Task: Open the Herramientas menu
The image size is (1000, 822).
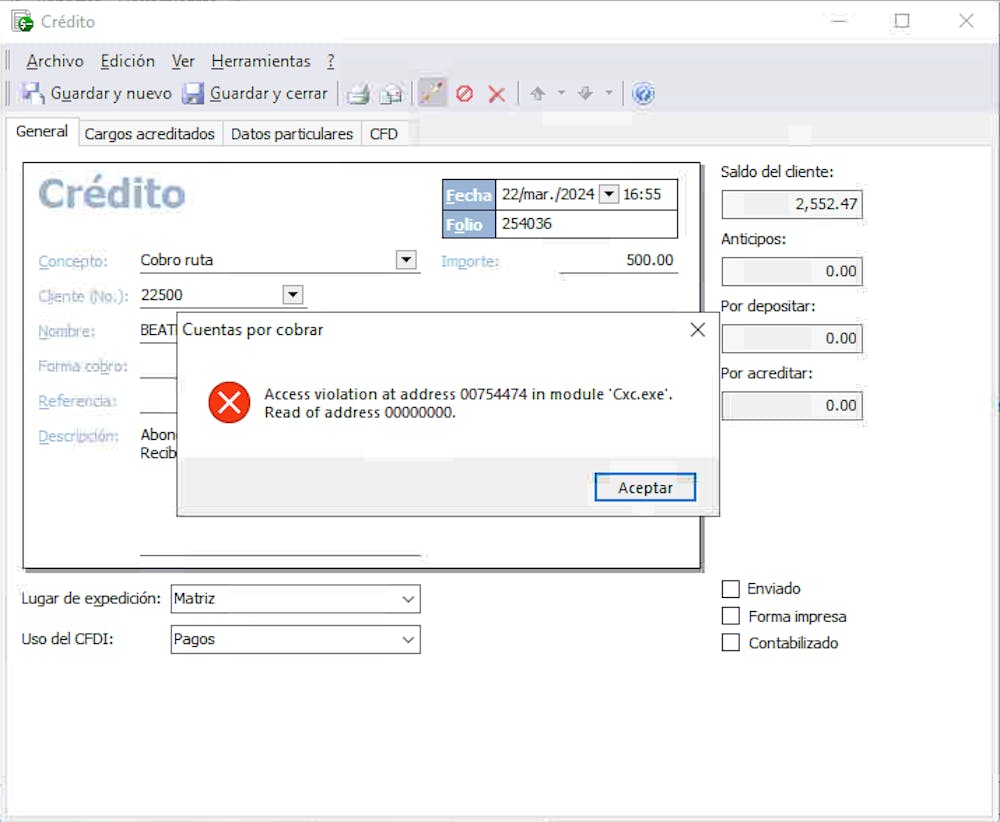Action: coord(261,61)
